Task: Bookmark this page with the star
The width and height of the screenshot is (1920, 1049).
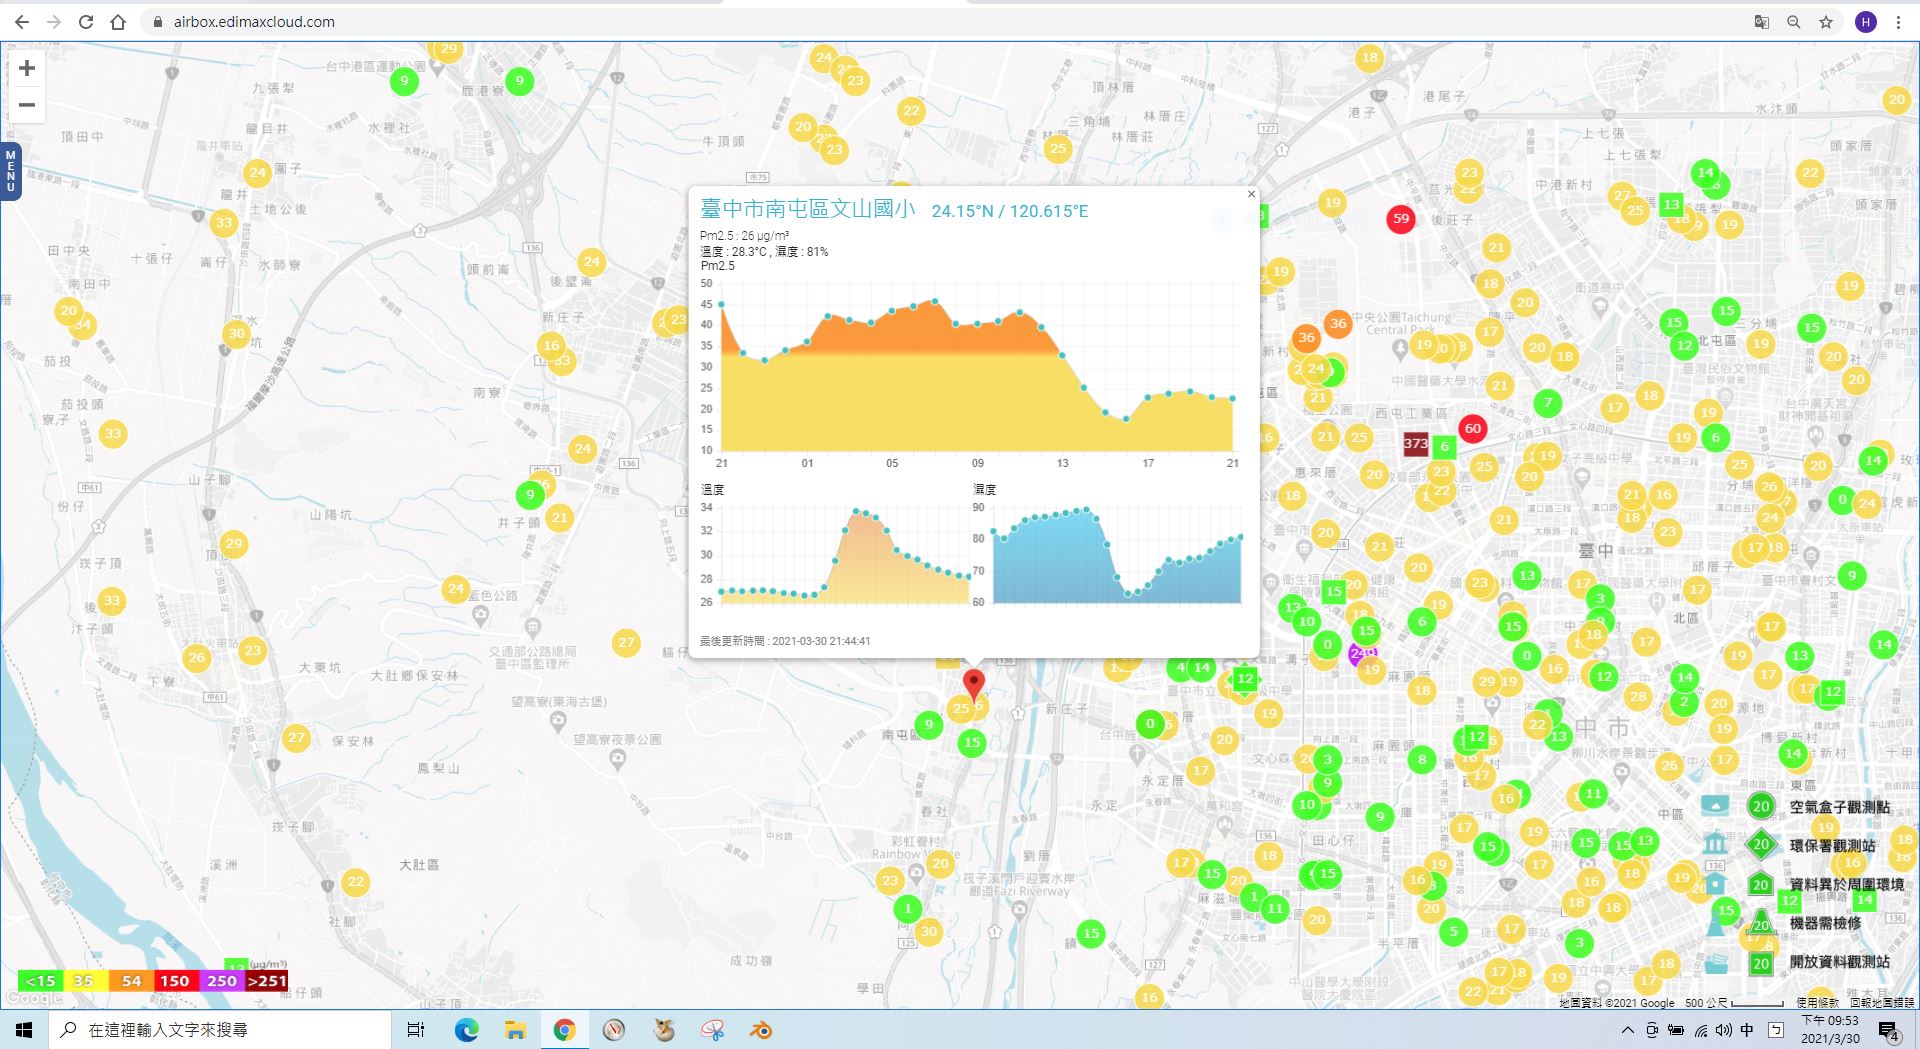Action: tap(1826, 22)
